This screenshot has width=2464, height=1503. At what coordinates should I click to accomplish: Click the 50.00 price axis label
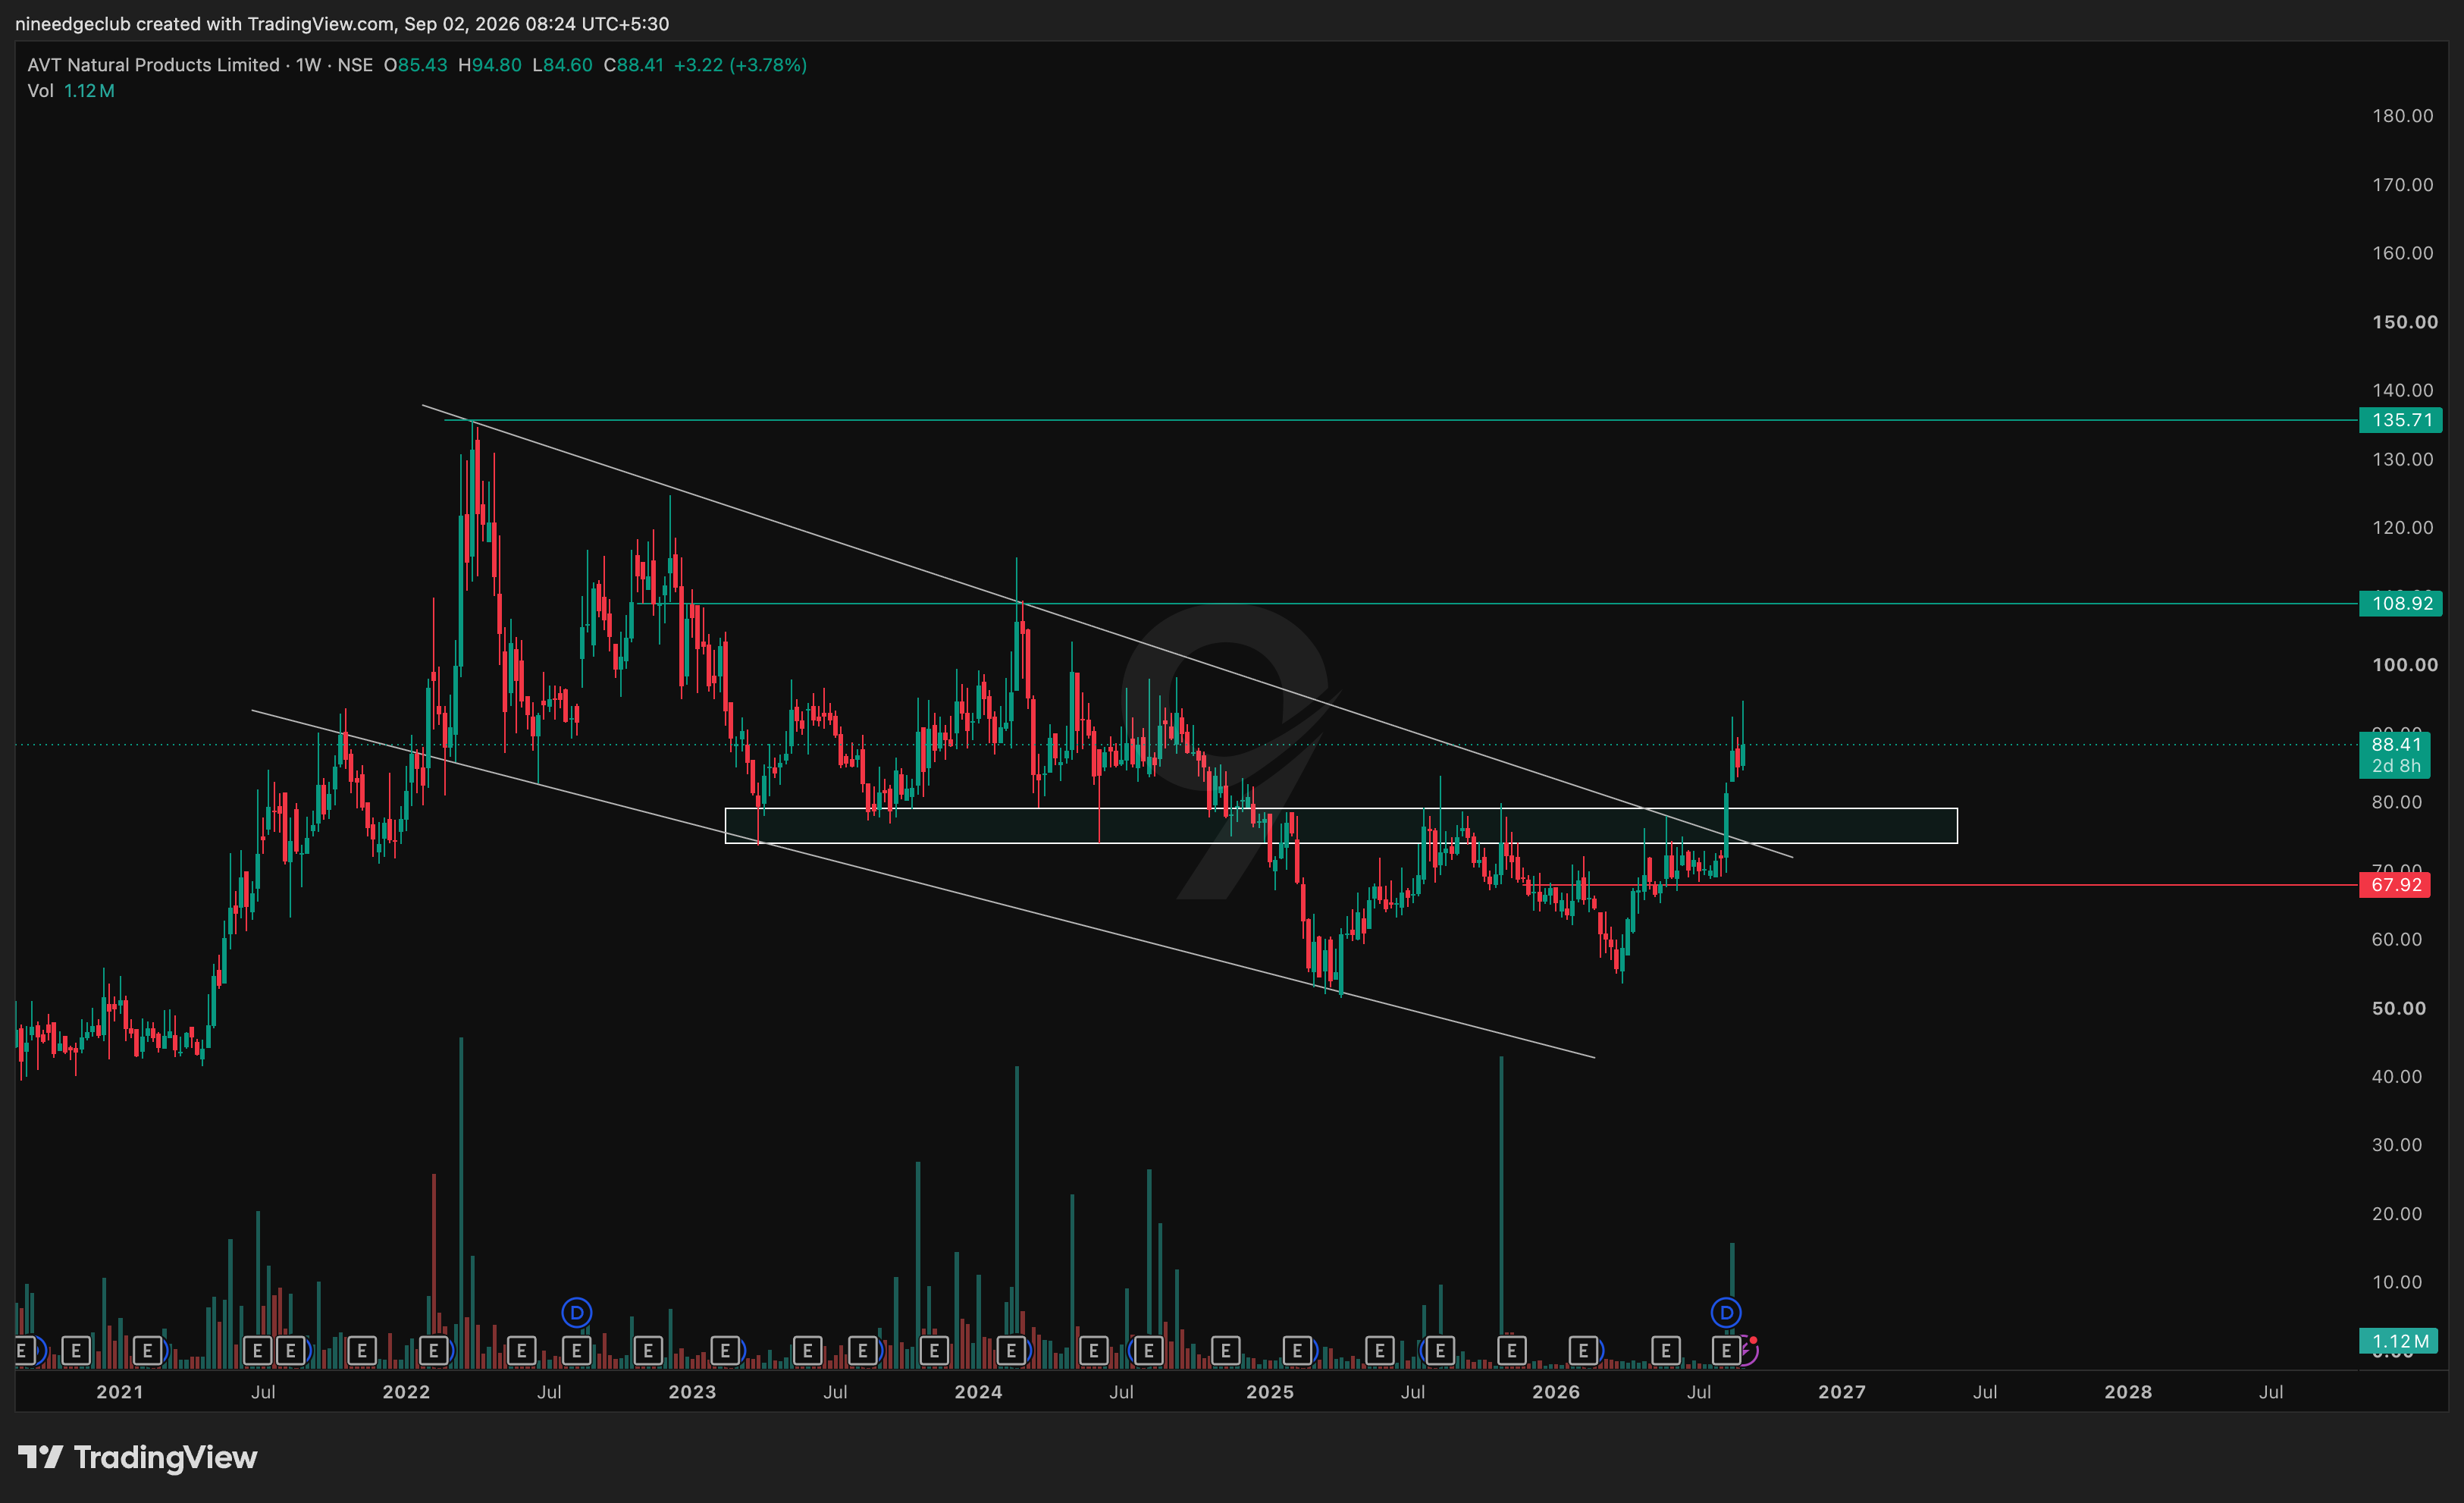tap(2398, 1008)
